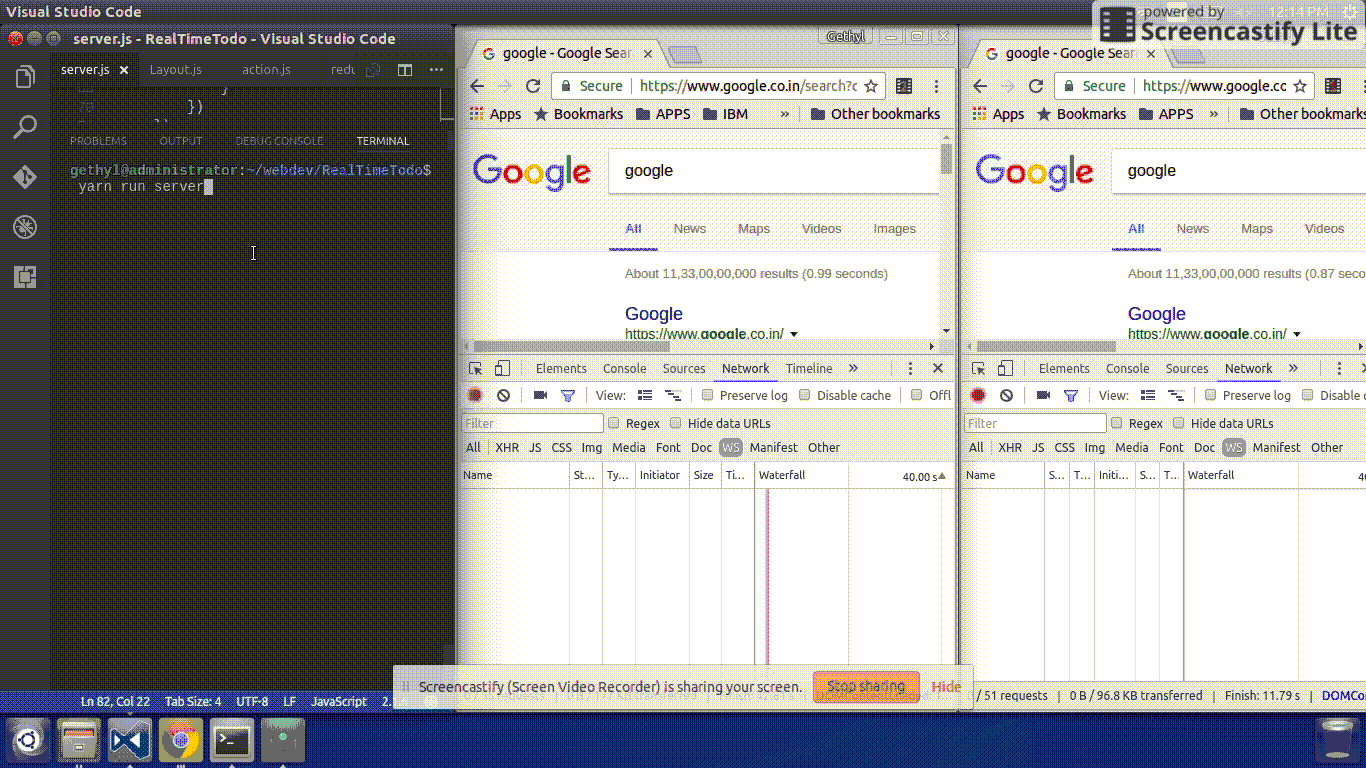Open the OUTPUT panel tab
The image size is (1366, 768).
coord(181,141)
